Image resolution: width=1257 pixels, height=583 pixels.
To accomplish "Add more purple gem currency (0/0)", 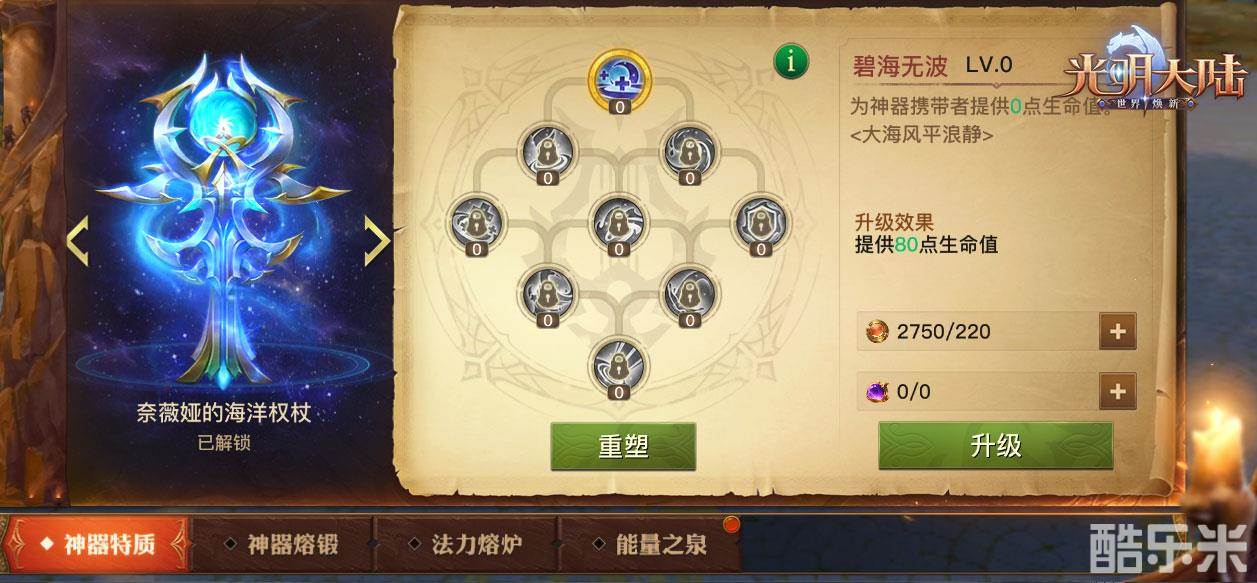I will click(x=1118, y=391).
